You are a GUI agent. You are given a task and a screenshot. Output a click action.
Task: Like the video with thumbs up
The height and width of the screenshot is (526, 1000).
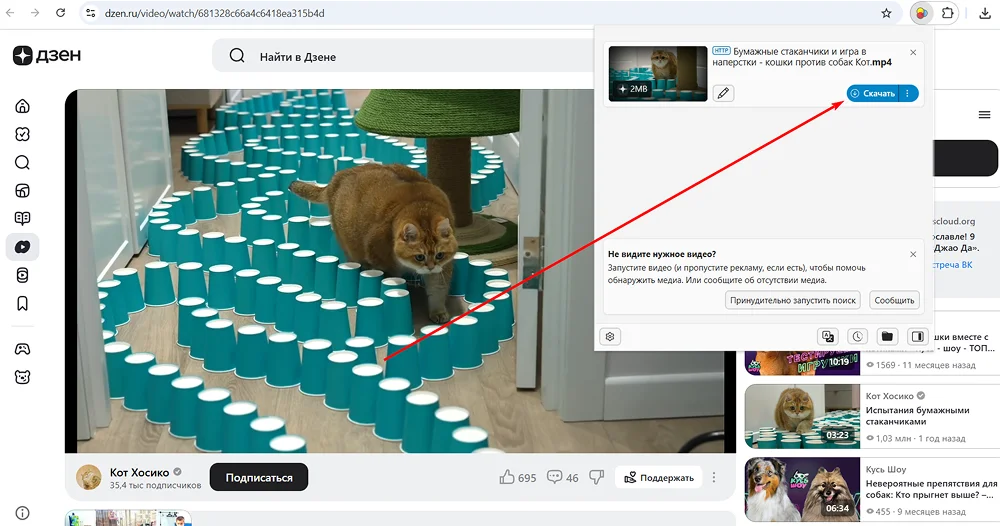point(507,478)
